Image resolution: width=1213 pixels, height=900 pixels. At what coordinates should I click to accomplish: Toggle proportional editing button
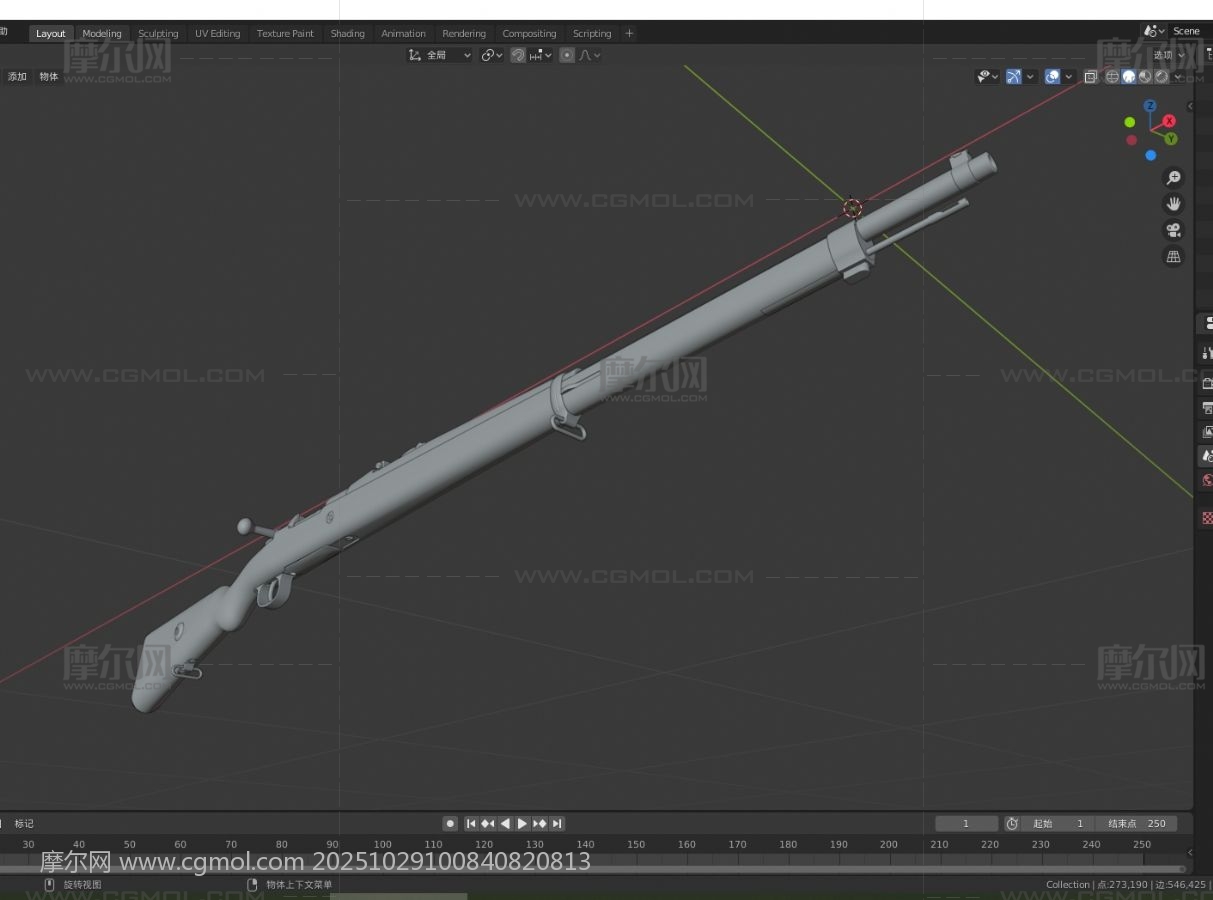pyautogui.click(x=567, y=56)
